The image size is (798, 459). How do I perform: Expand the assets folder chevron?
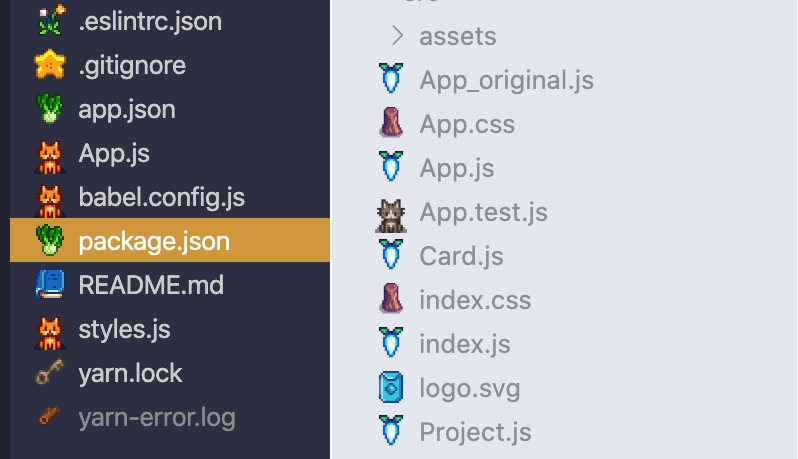397,37
